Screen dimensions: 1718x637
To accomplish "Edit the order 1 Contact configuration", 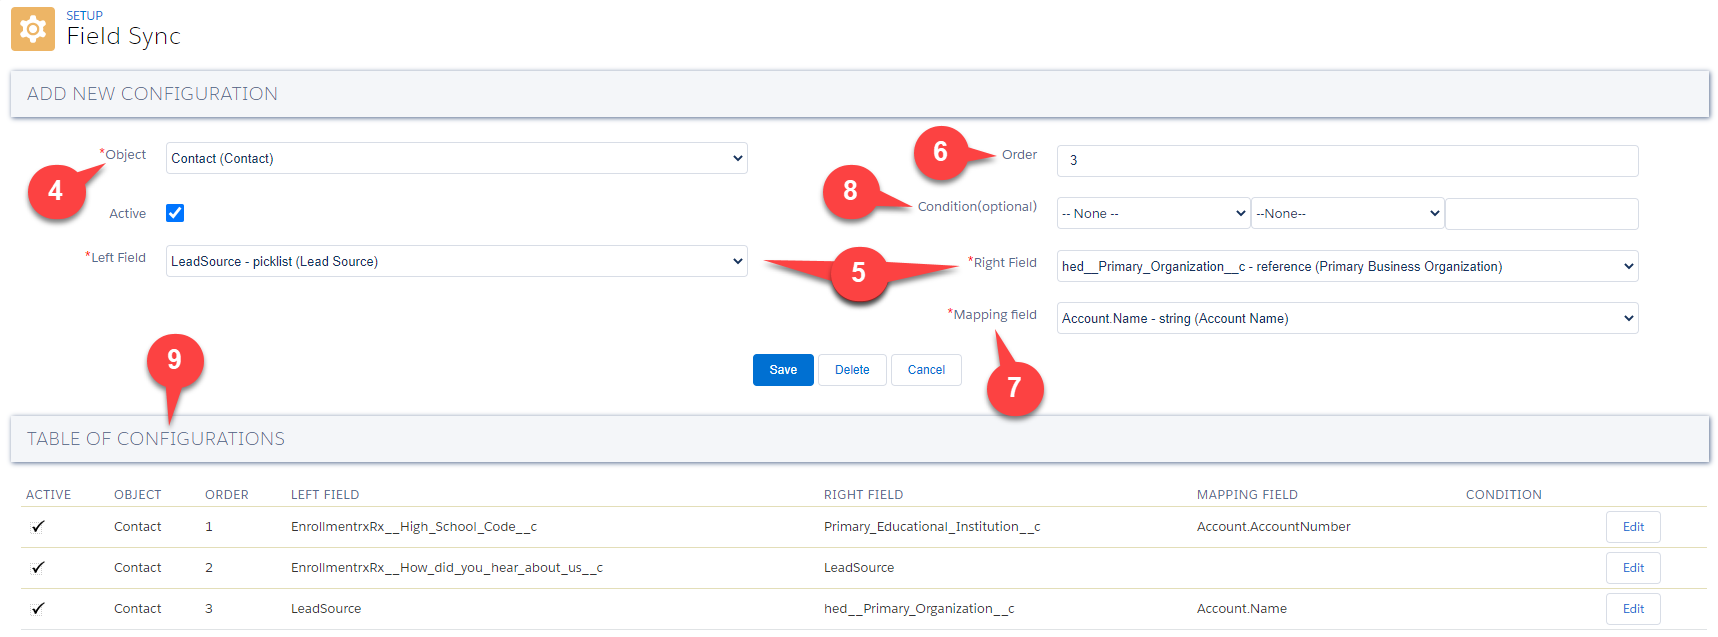I will (x=1633, y=527).
